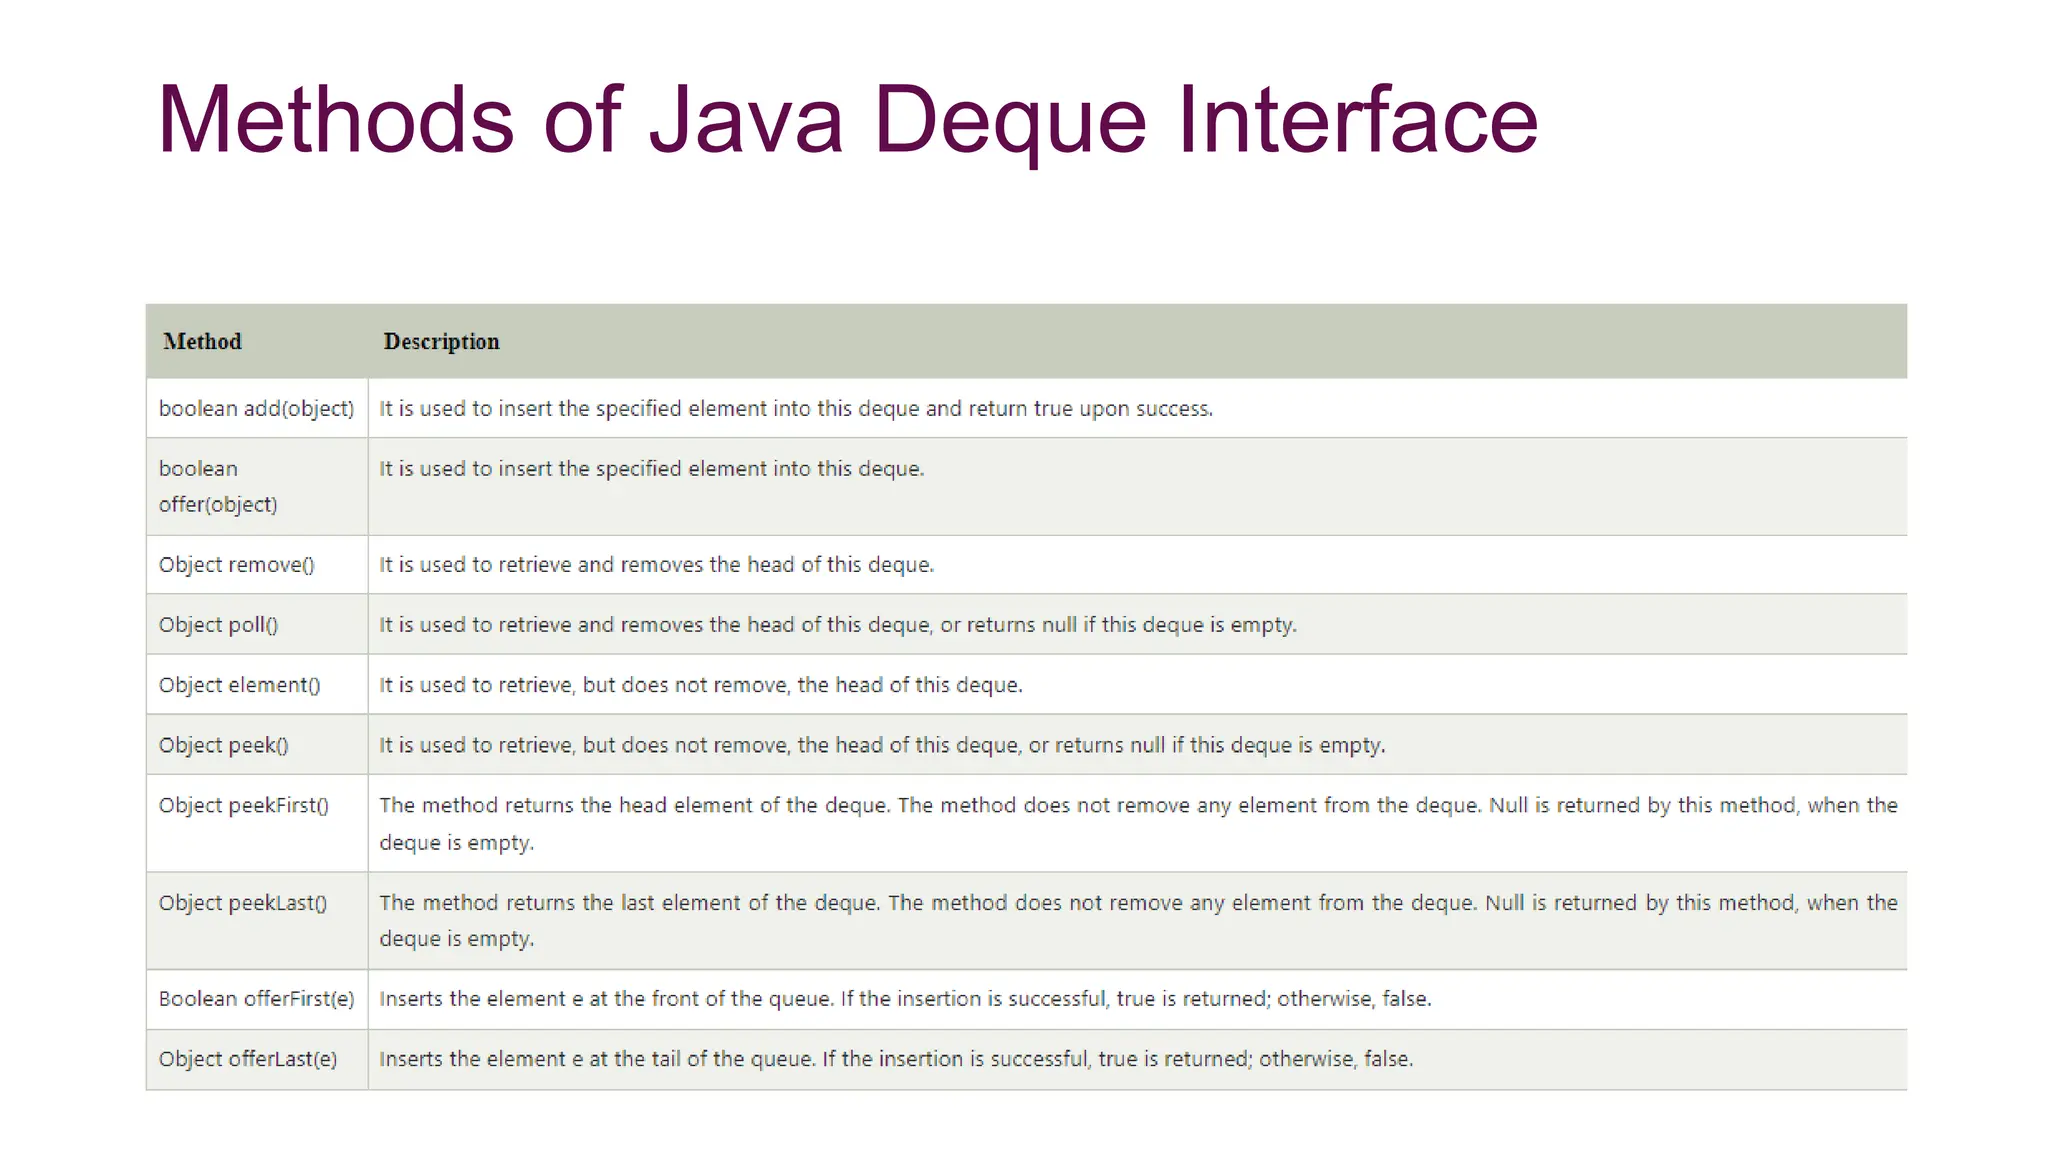Click description 'return true upon success' for add
The image size is (2048, 1152).
(x=1090, y=409)
